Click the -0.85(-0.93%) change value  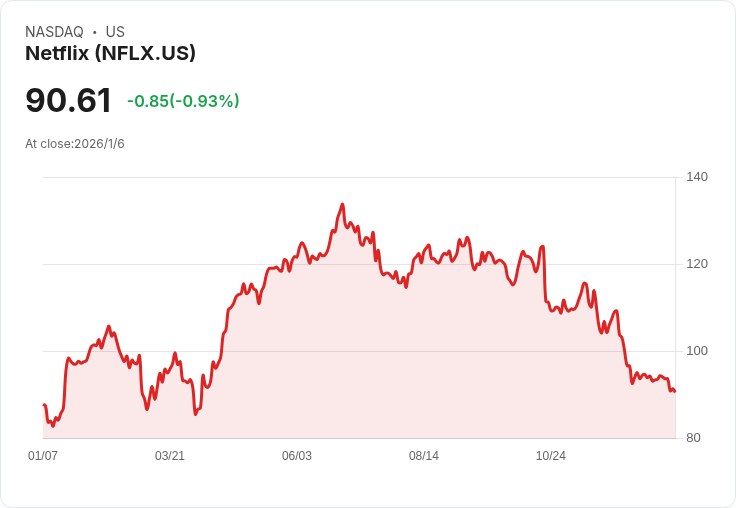point(183,101)
